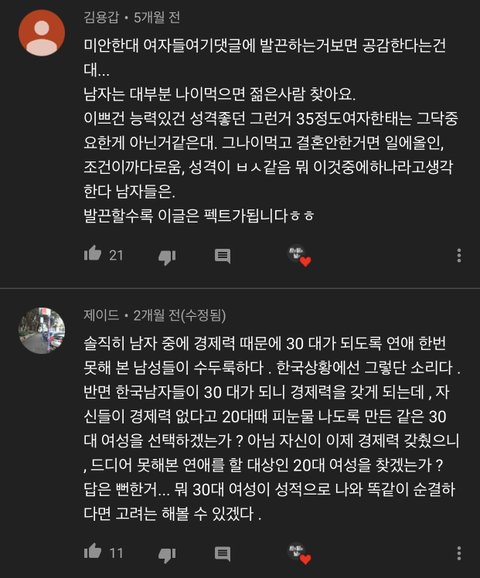Dislike the comment by 제이드
The image size is (480, 578).
pos(167,554)
